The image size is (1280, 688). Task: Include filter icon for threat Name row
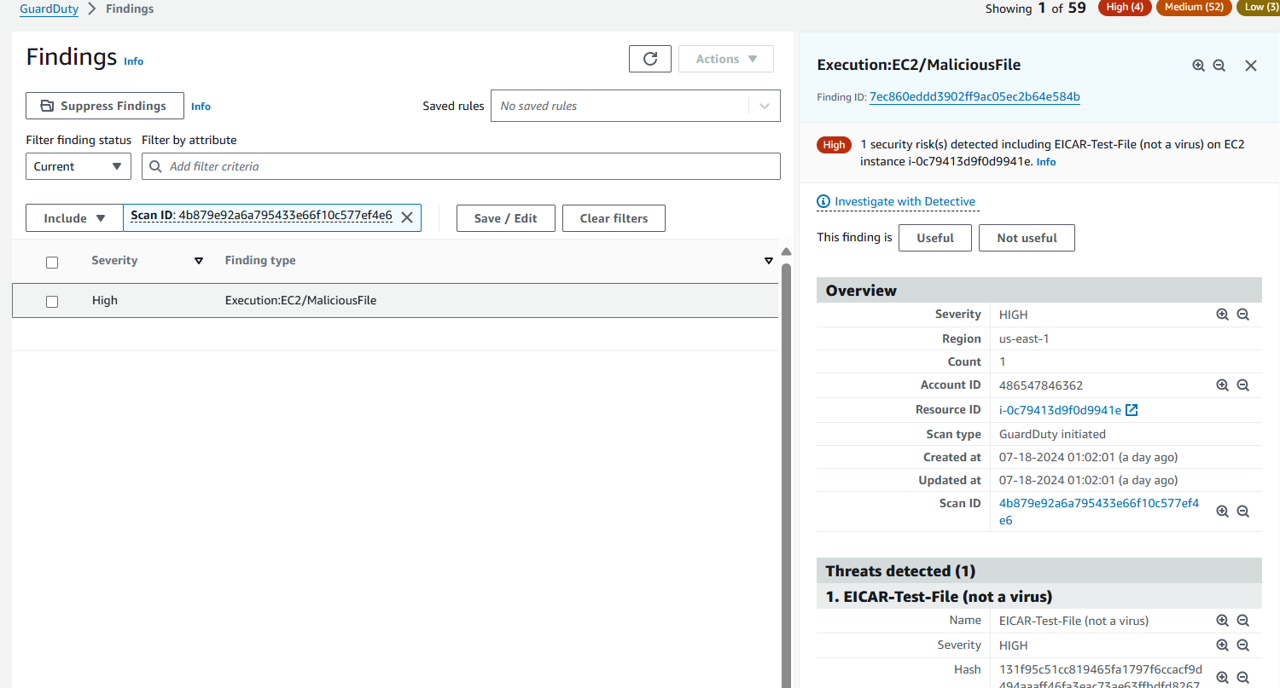pos(1222,621)
